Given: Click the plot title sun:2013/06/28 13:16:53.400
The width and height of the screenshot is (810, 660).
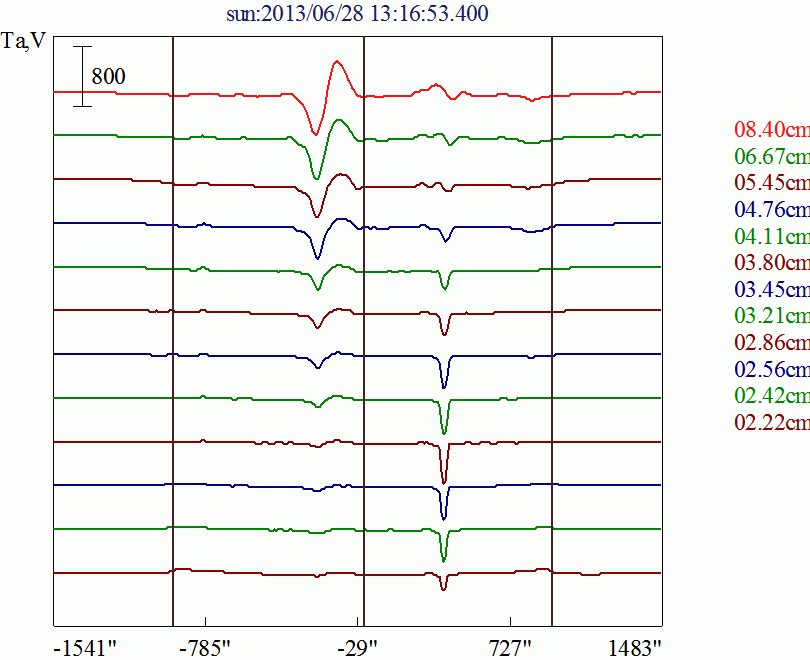Looking at the screenshot, I should pyautogui.click(x=357, y=14).
